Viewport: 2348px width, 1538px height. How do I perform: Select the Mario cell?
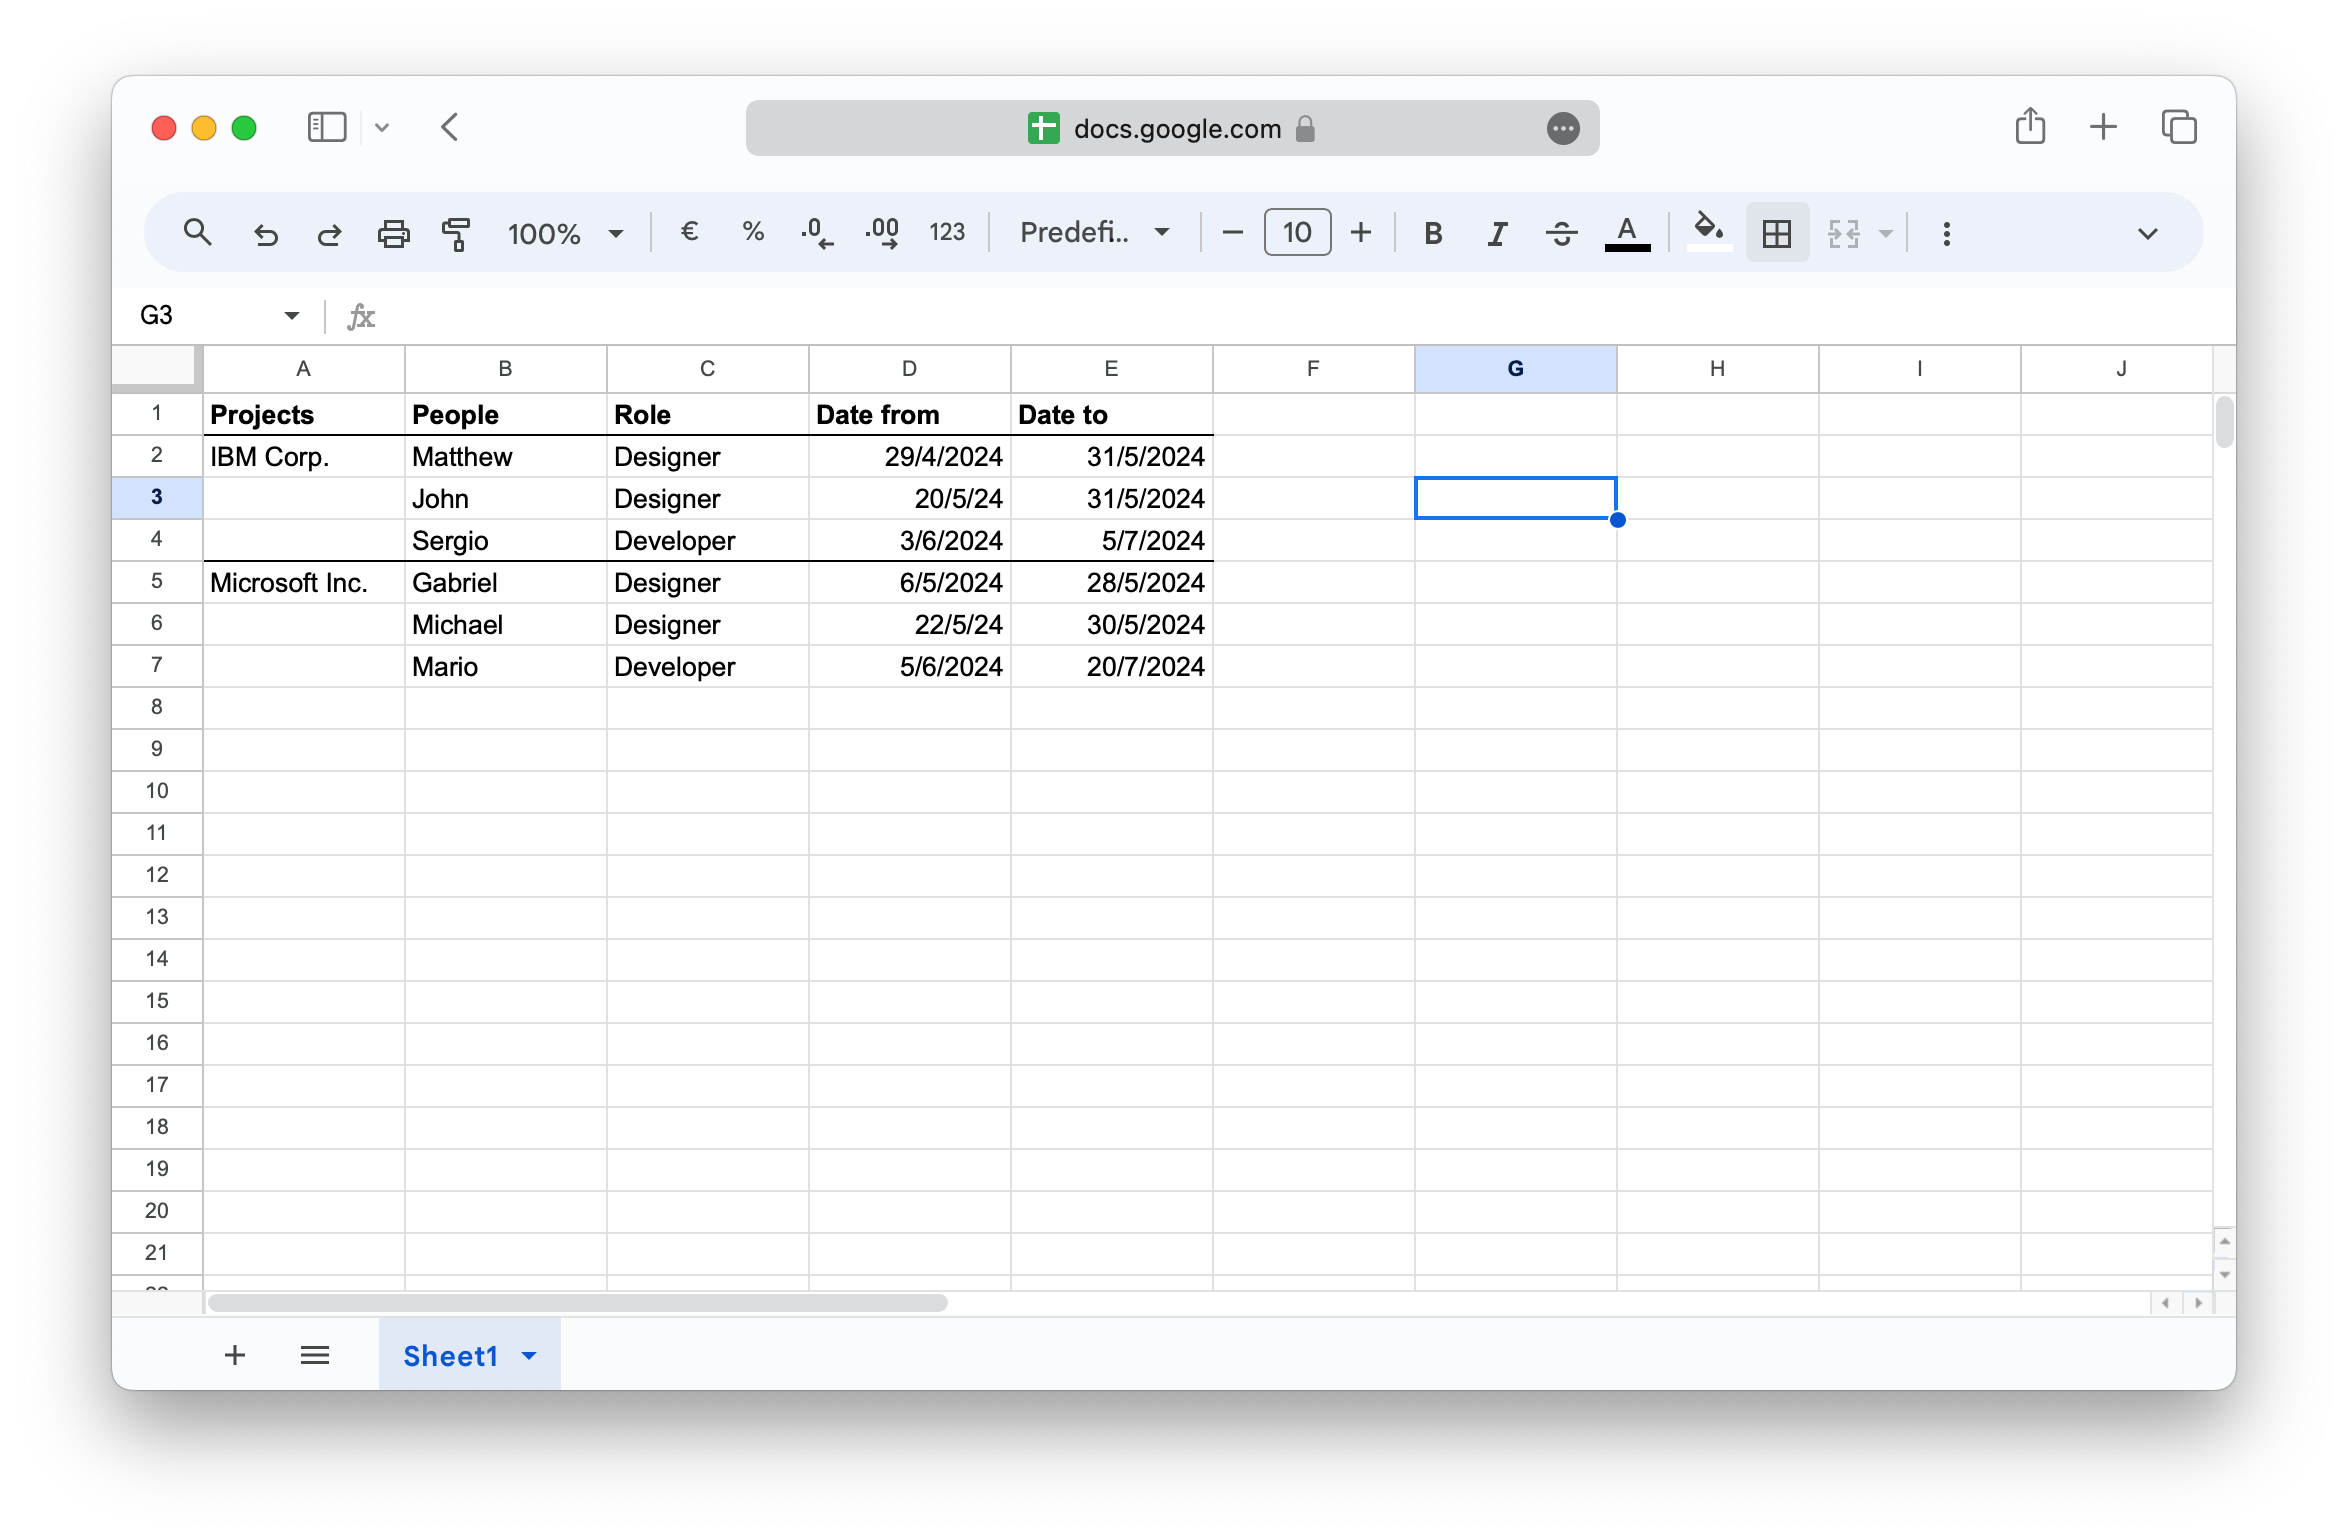pyautogui.click(x=506, y=666)
